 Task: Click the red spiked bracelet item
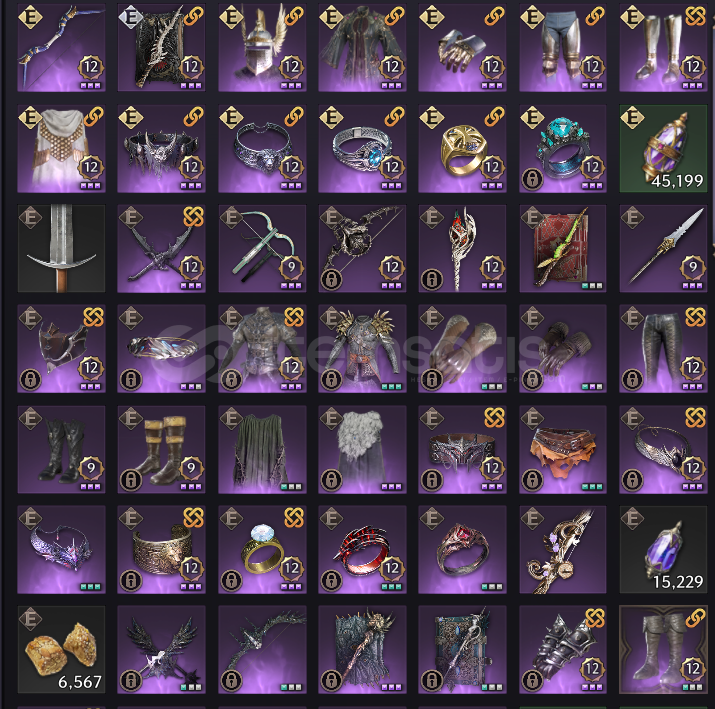pyautogui.click(x=362, y=549)
